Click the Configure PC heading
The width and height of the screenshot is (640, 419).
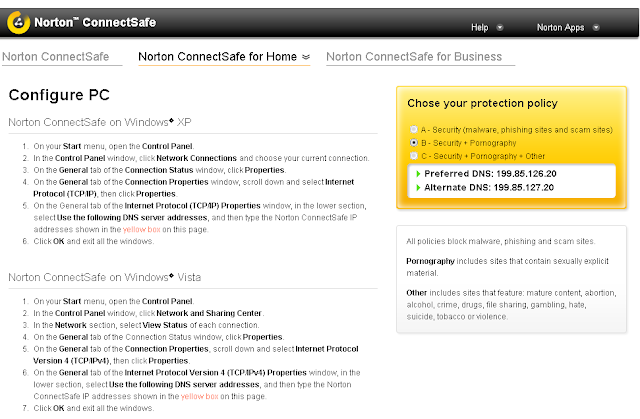(59, 95)
